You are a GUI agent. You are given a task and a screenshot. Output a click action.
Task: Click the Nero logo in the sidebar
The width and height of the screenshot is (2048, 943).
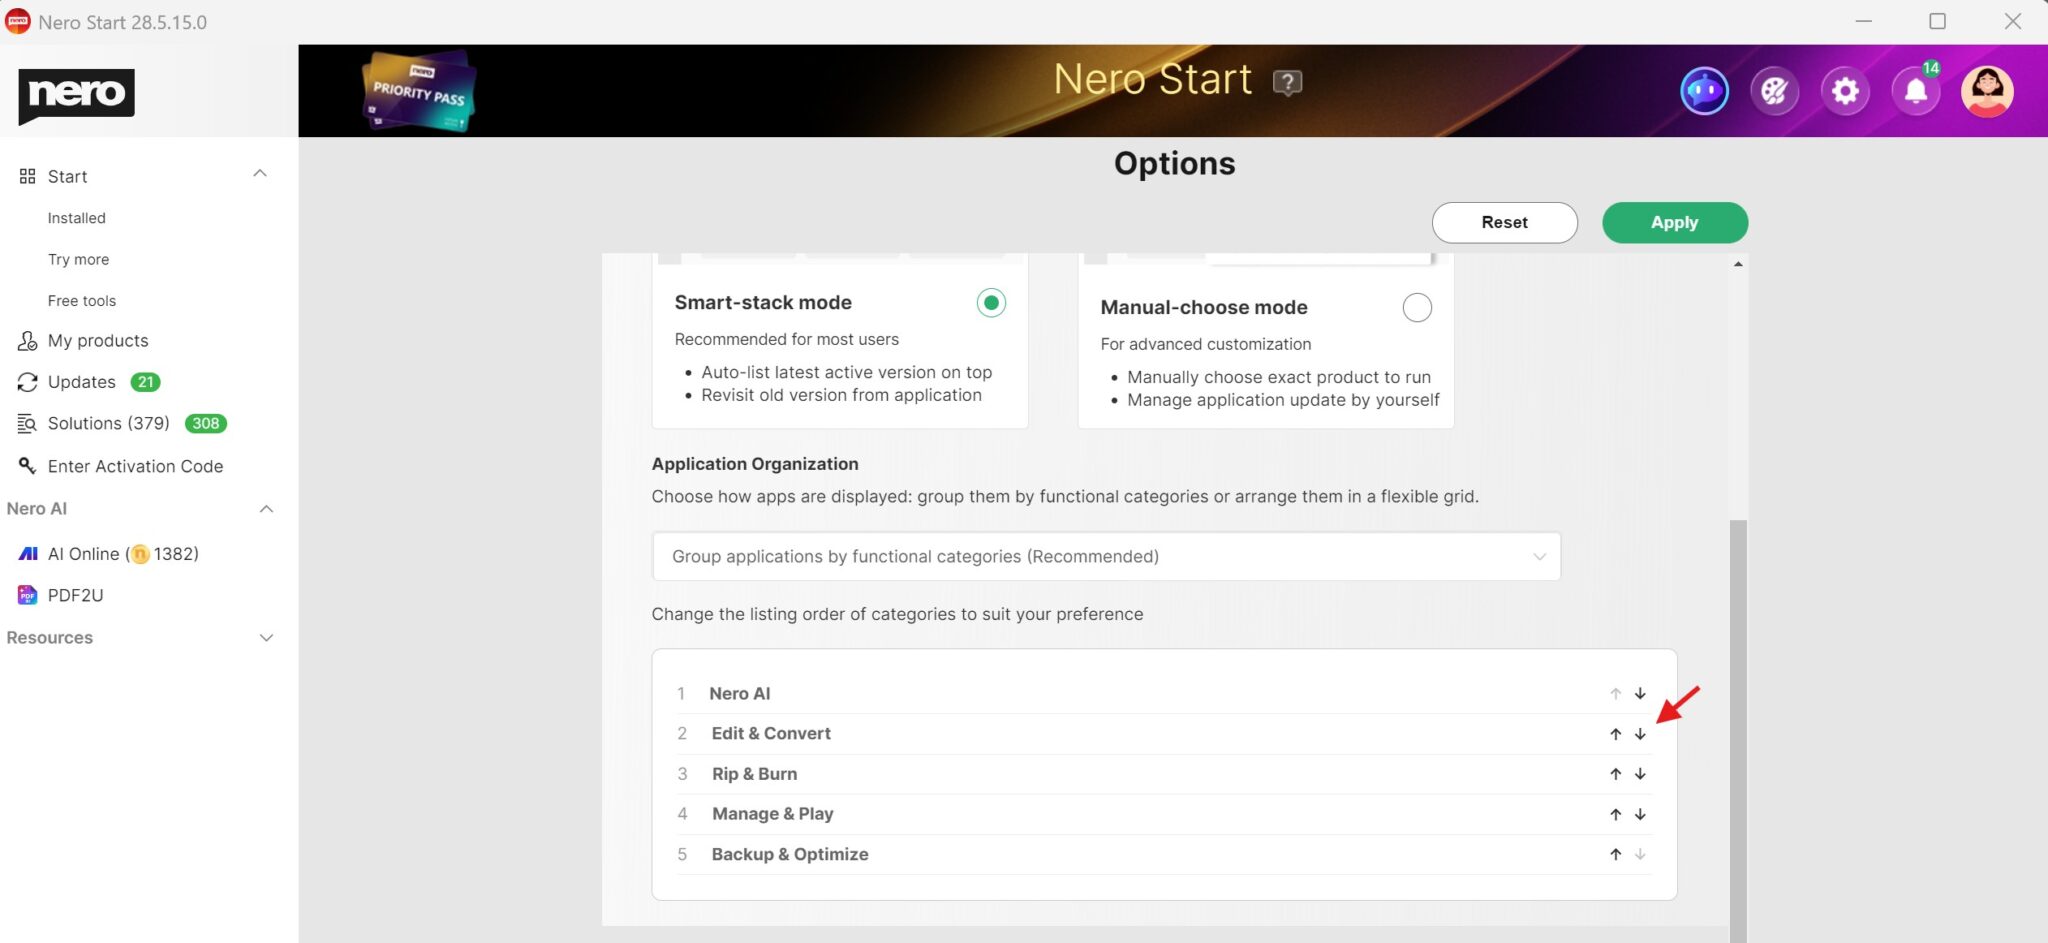tap(75, 95)
